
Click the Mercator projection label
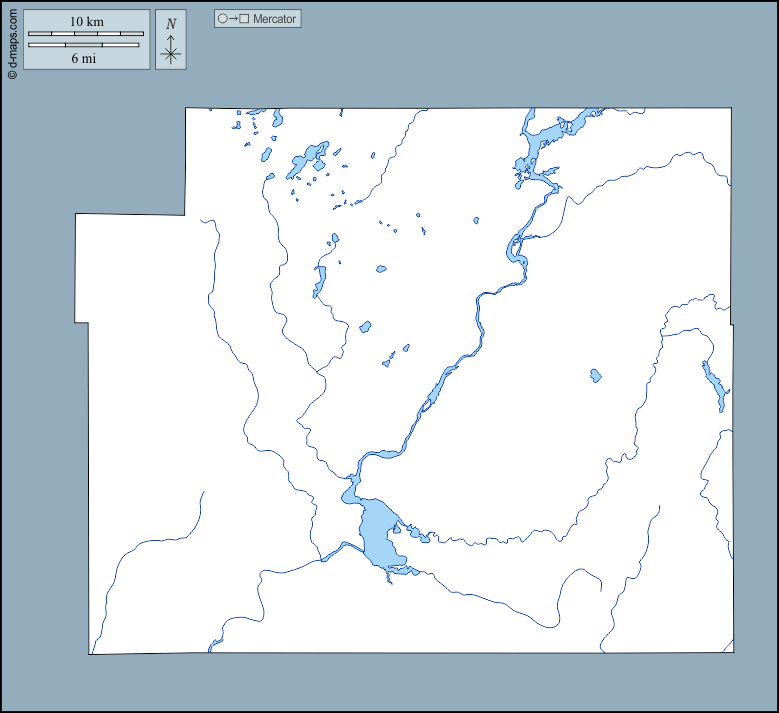pos(274,19)
